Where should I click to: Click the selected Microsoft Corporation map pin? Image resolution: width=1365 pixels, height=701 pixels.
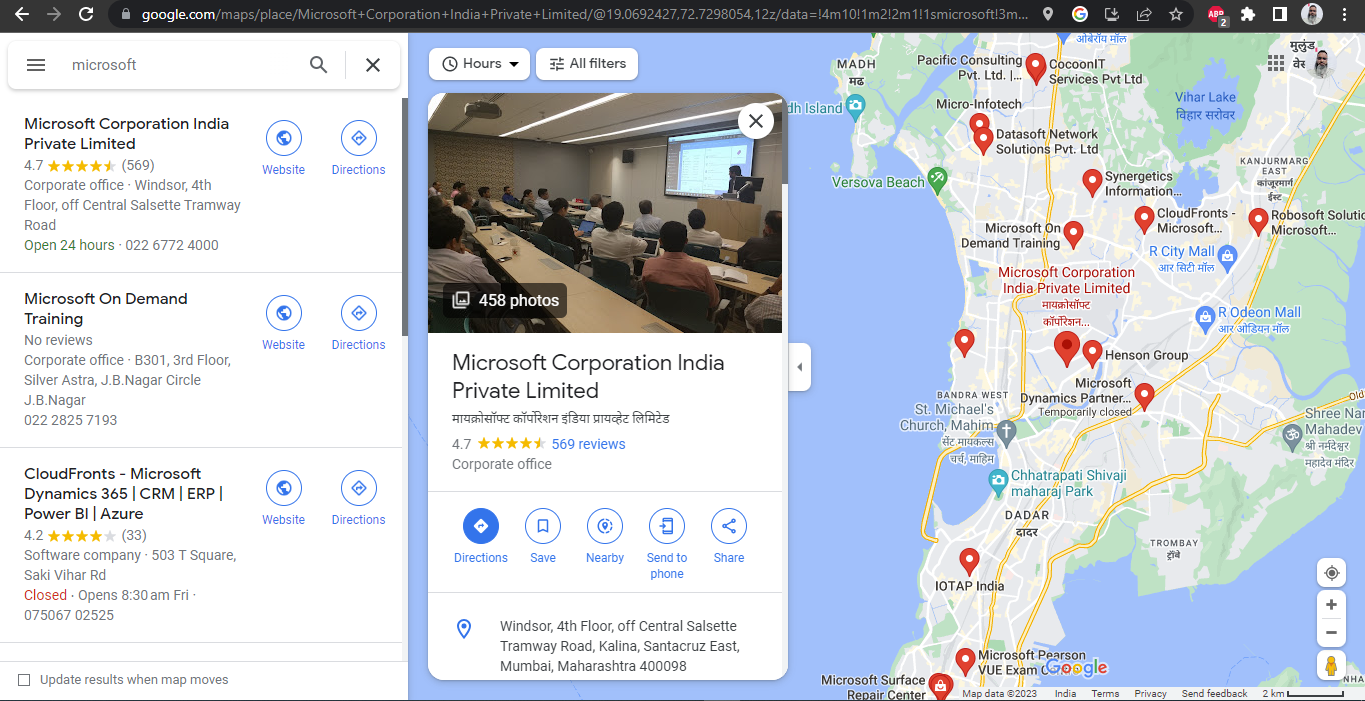tap(1067, 349)
